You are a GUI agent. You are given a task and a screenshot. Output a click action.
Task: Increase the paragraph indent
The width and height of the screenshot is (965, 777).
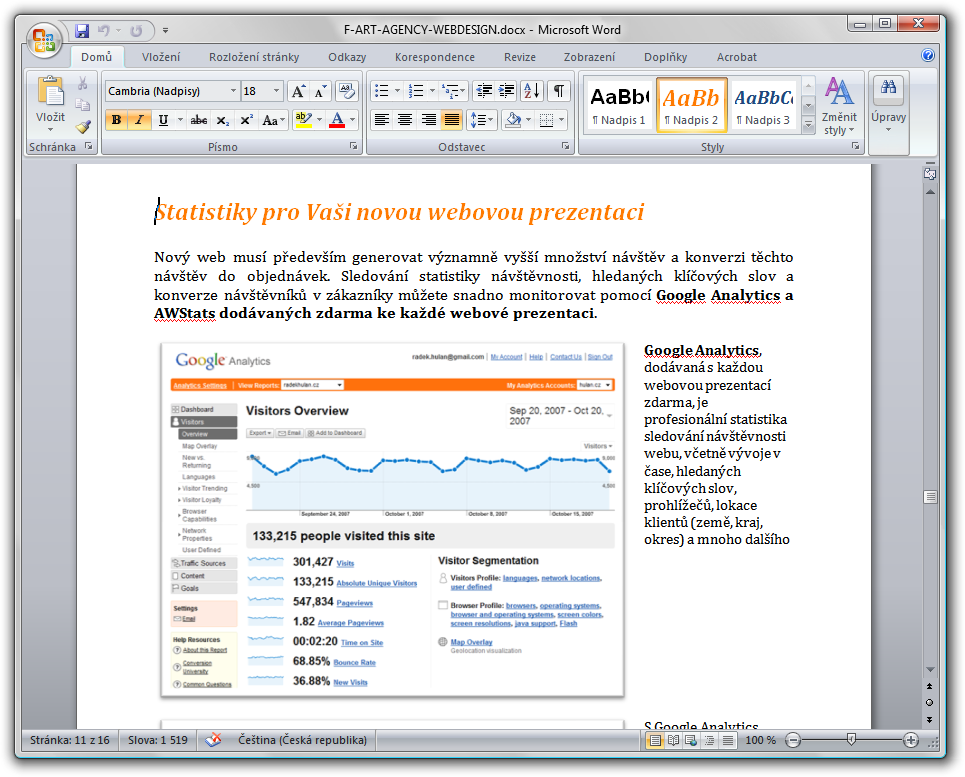(x=507, y=91)
